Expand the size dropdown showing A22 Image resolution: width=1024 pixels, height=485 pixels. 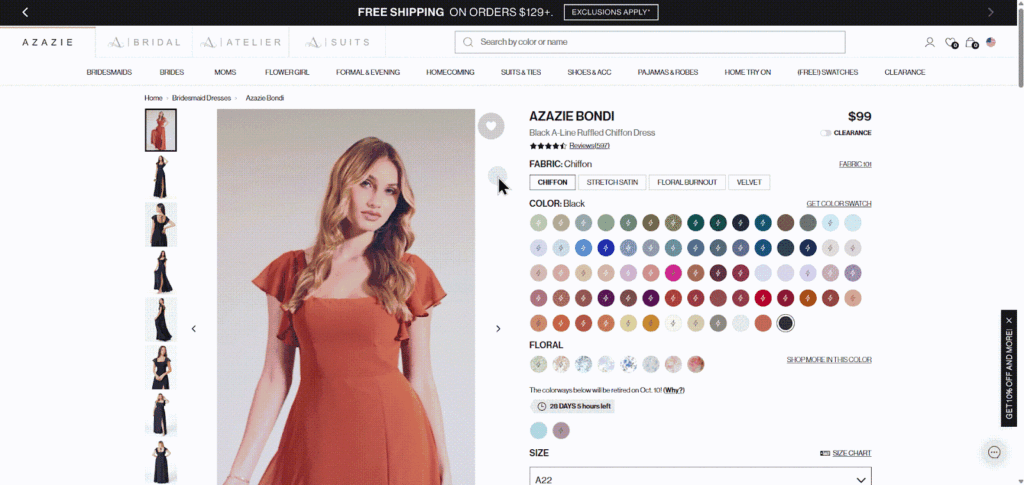[x=700, y=479]
